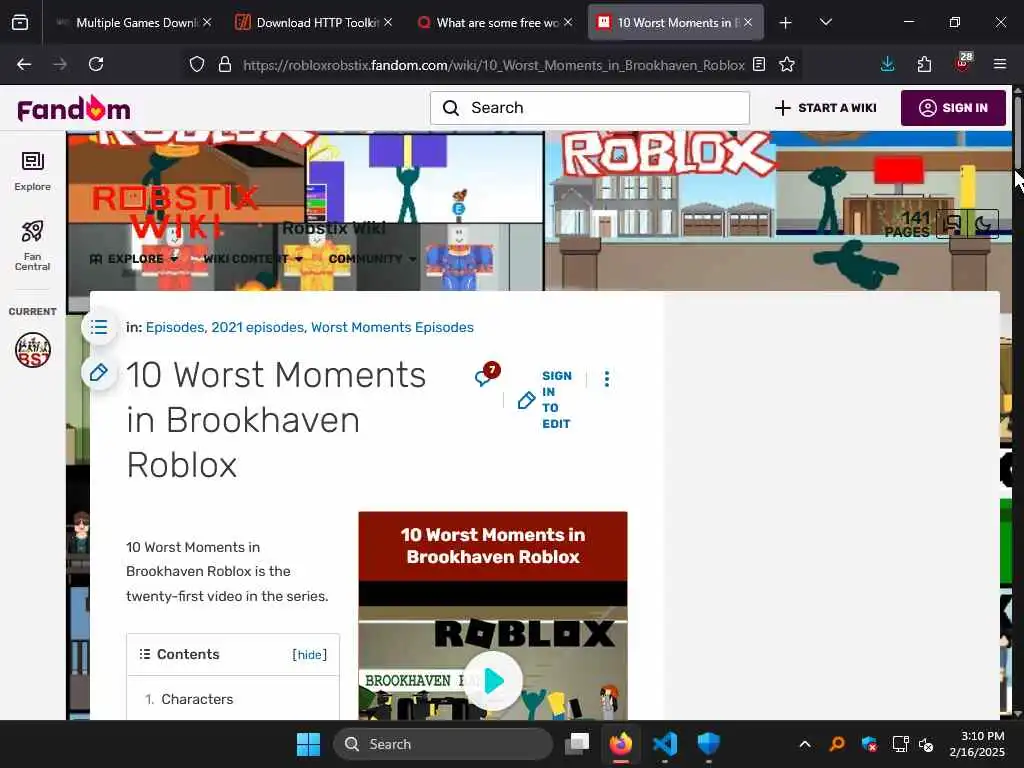View site security padlock info

click(225, 64)
